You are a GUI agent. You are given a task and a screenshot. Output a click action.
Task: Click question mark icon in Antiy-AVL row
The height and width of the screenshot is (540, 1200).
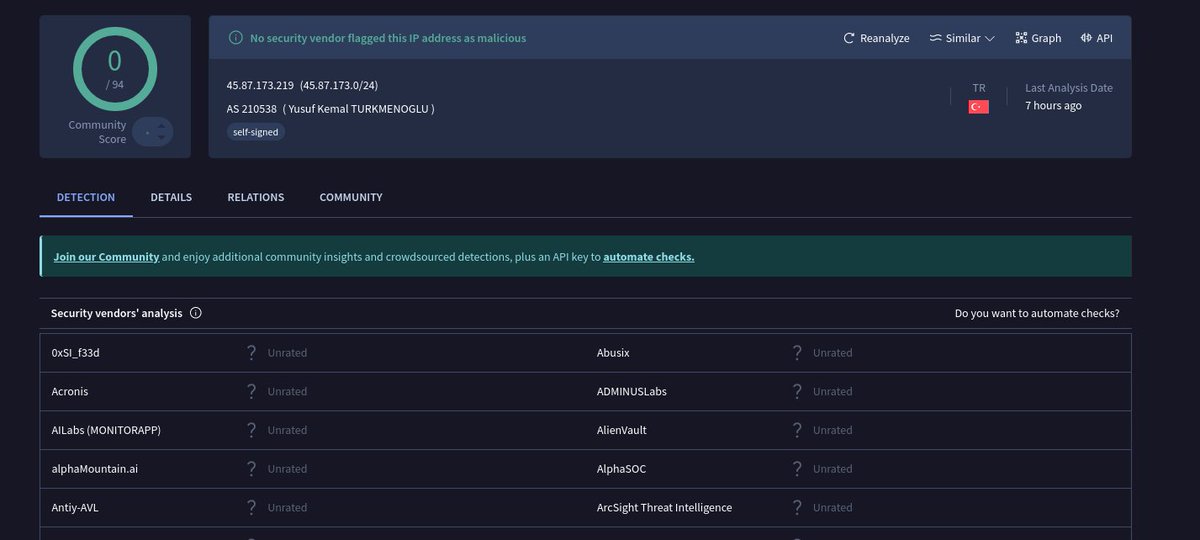point(251,507)
